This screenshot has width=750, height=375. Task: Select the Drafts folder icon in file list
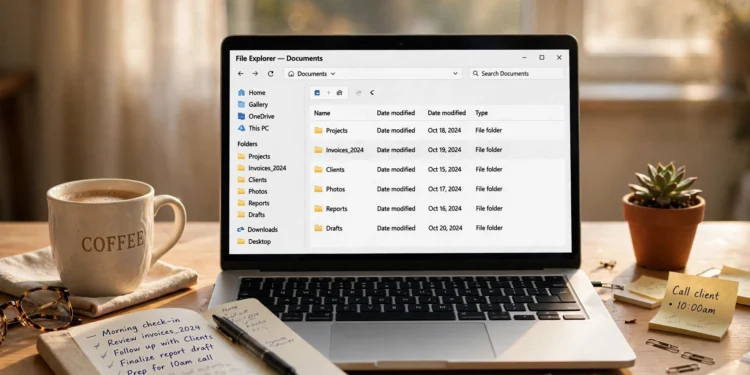(318, 228)
